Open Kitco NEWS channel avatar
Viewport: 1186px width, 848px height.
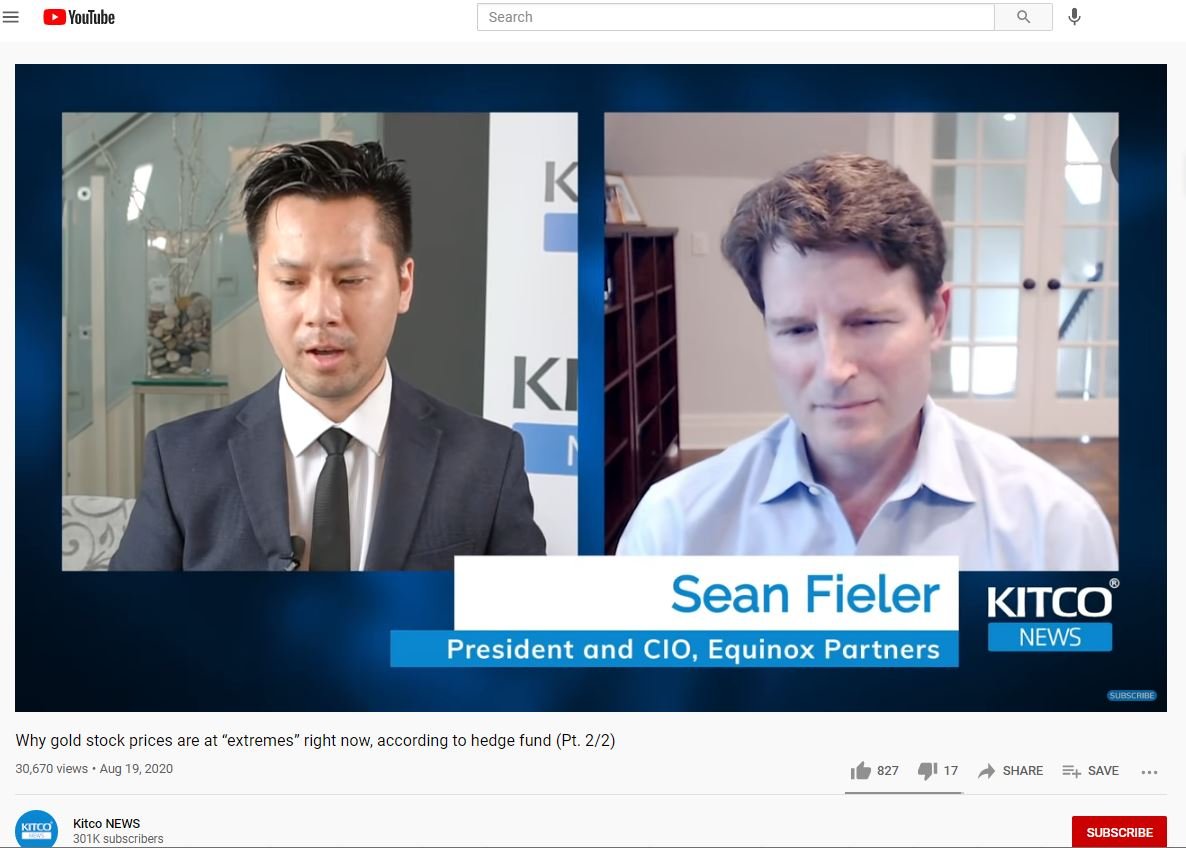coord(36,829)
